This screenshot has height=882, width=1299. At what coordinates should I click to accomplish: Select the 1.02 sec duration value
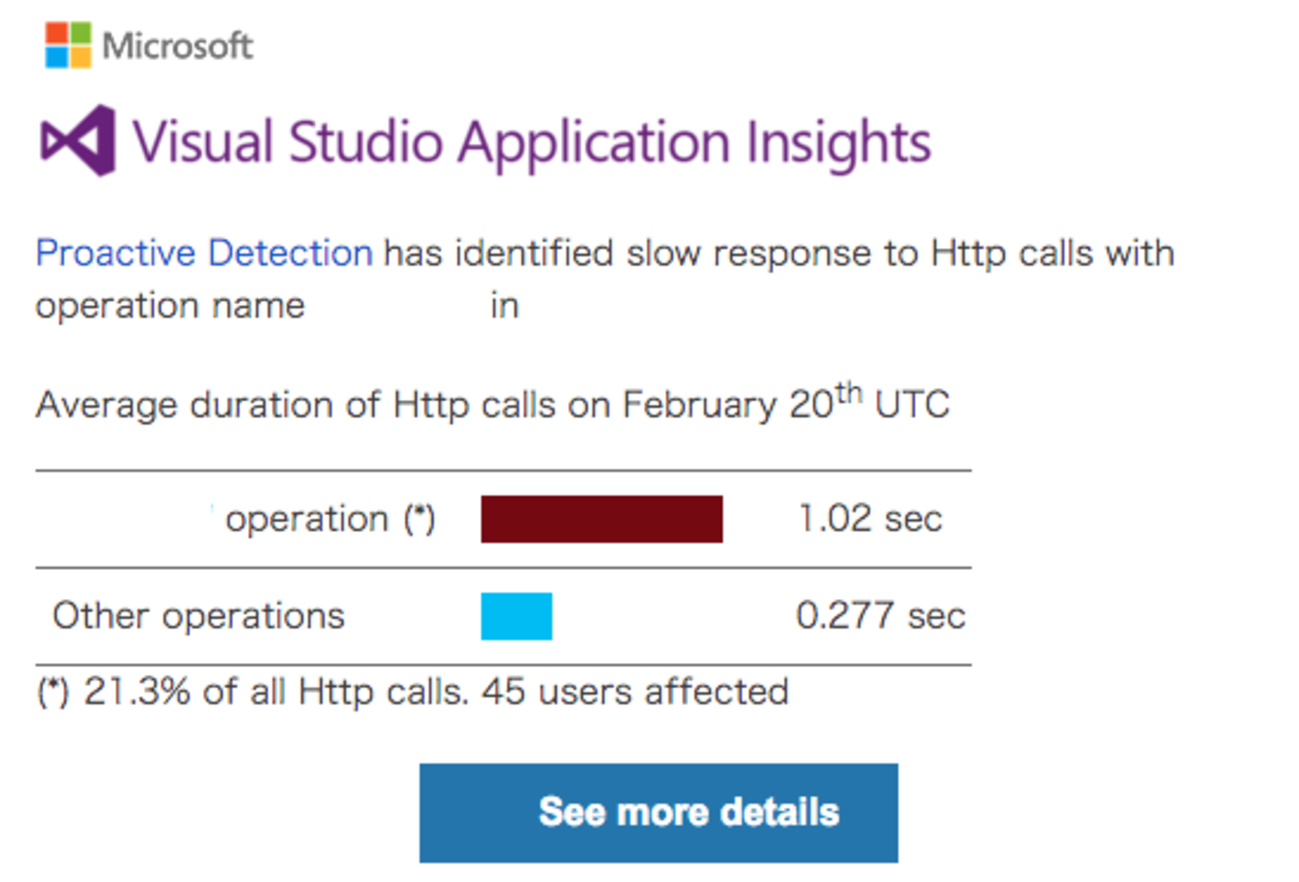click(870, 519)
